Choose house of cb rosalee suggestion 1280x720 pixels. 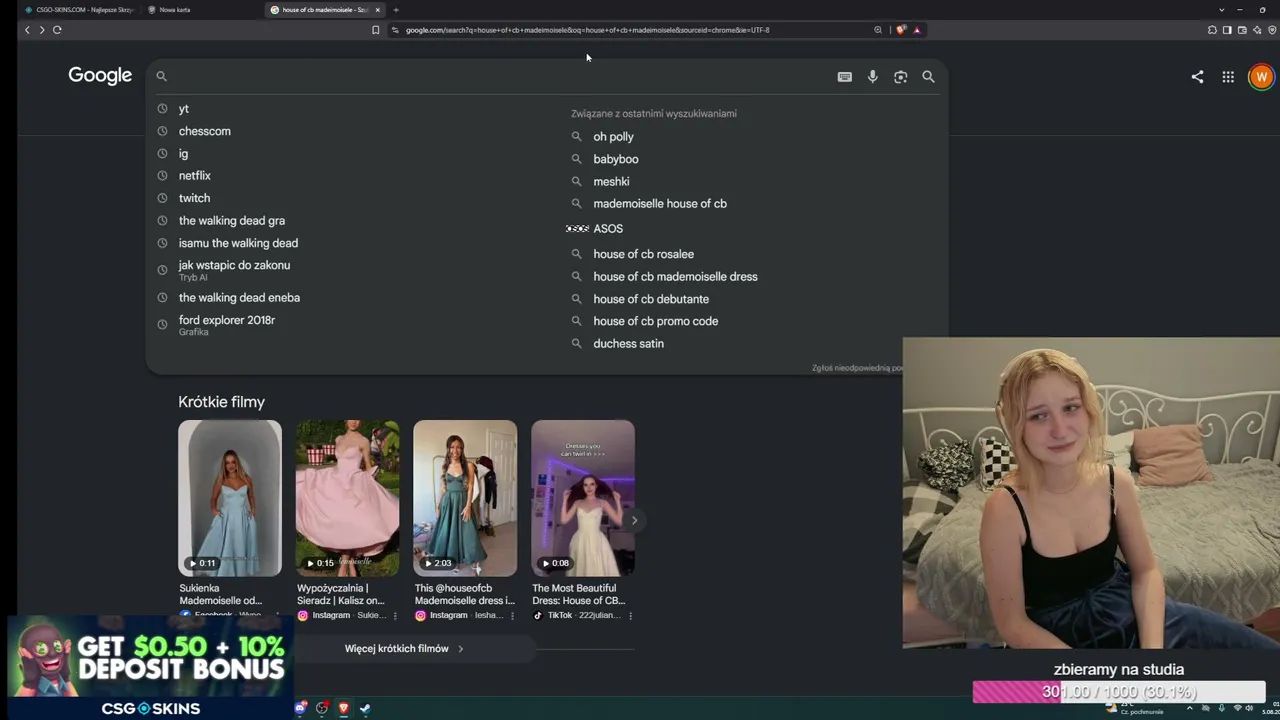coord(643,254)
